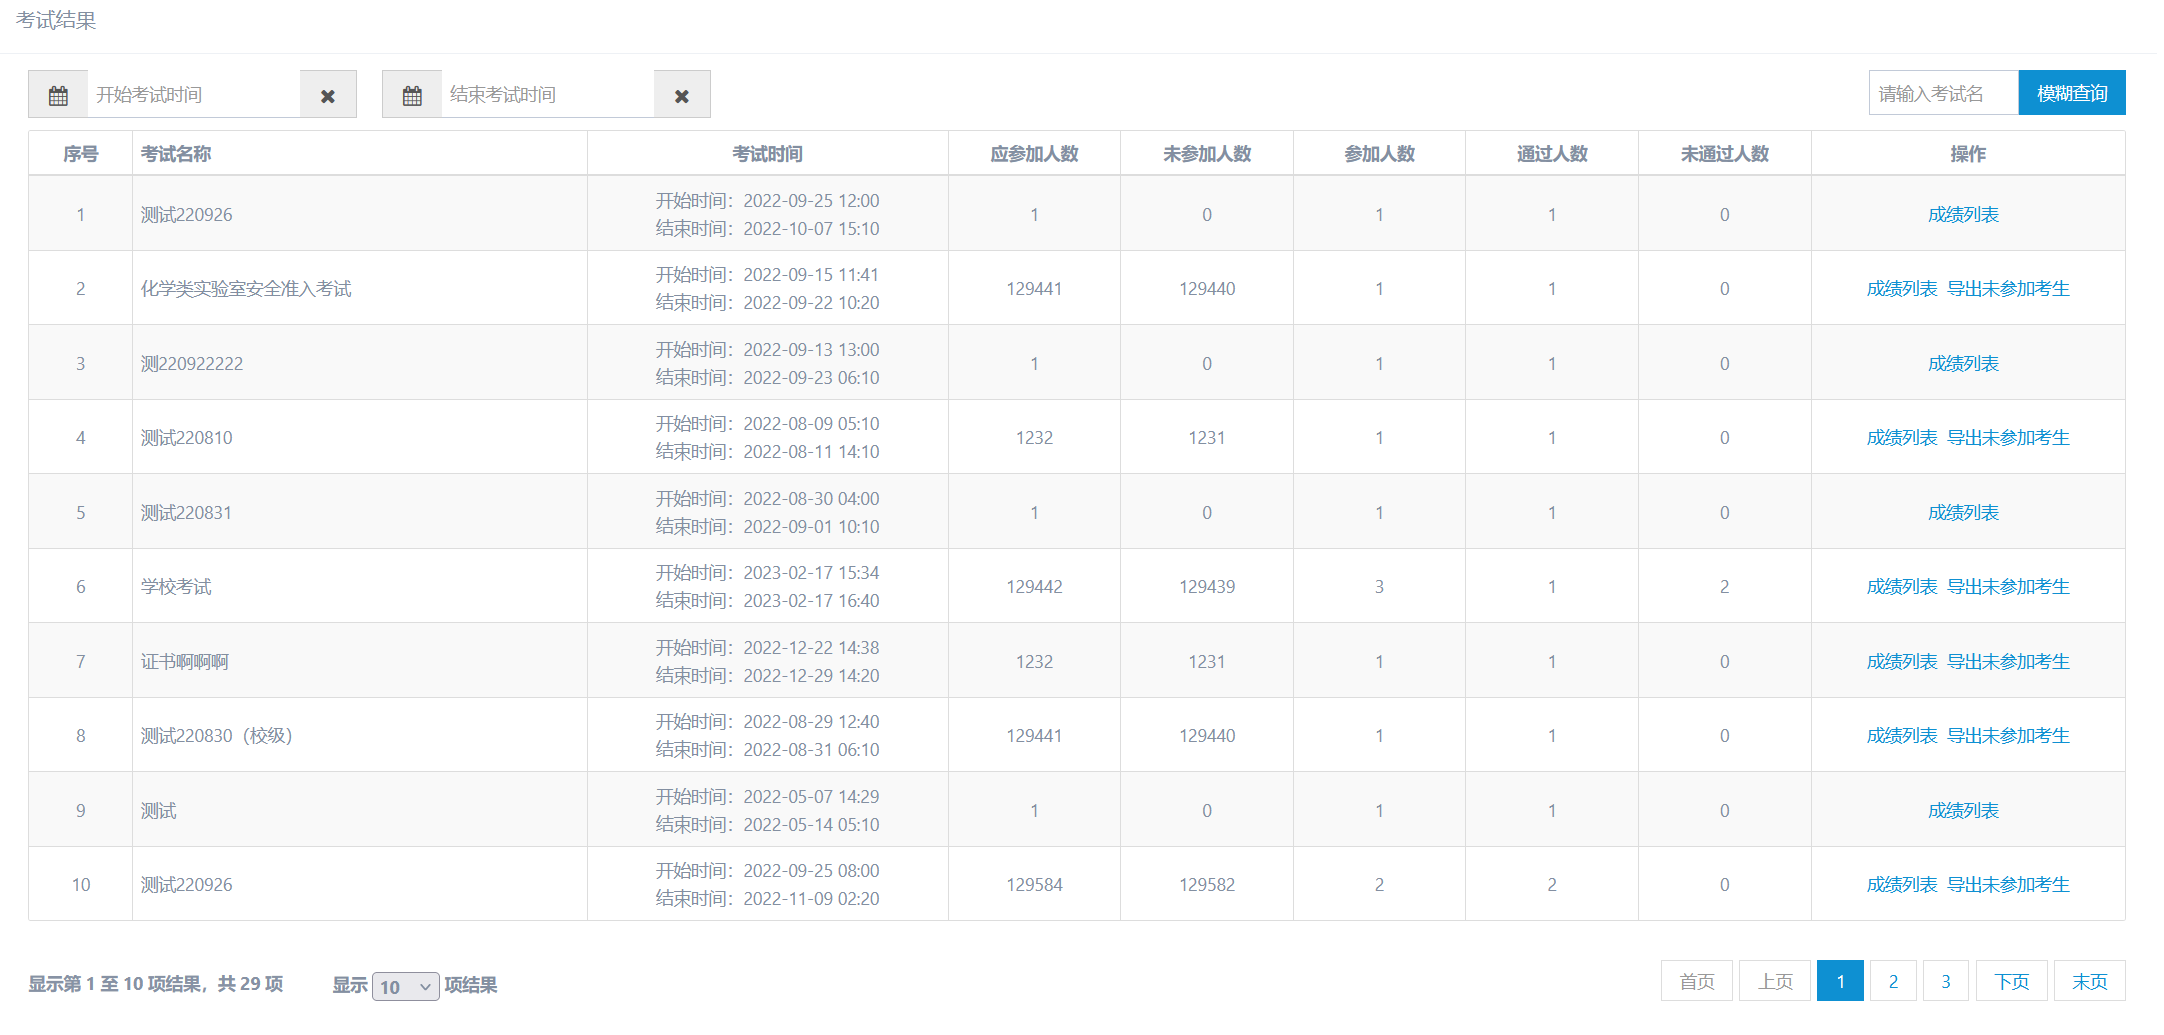Export 导出未参加考生 for 化学类实验室安全准入考试

[2008, 289]
